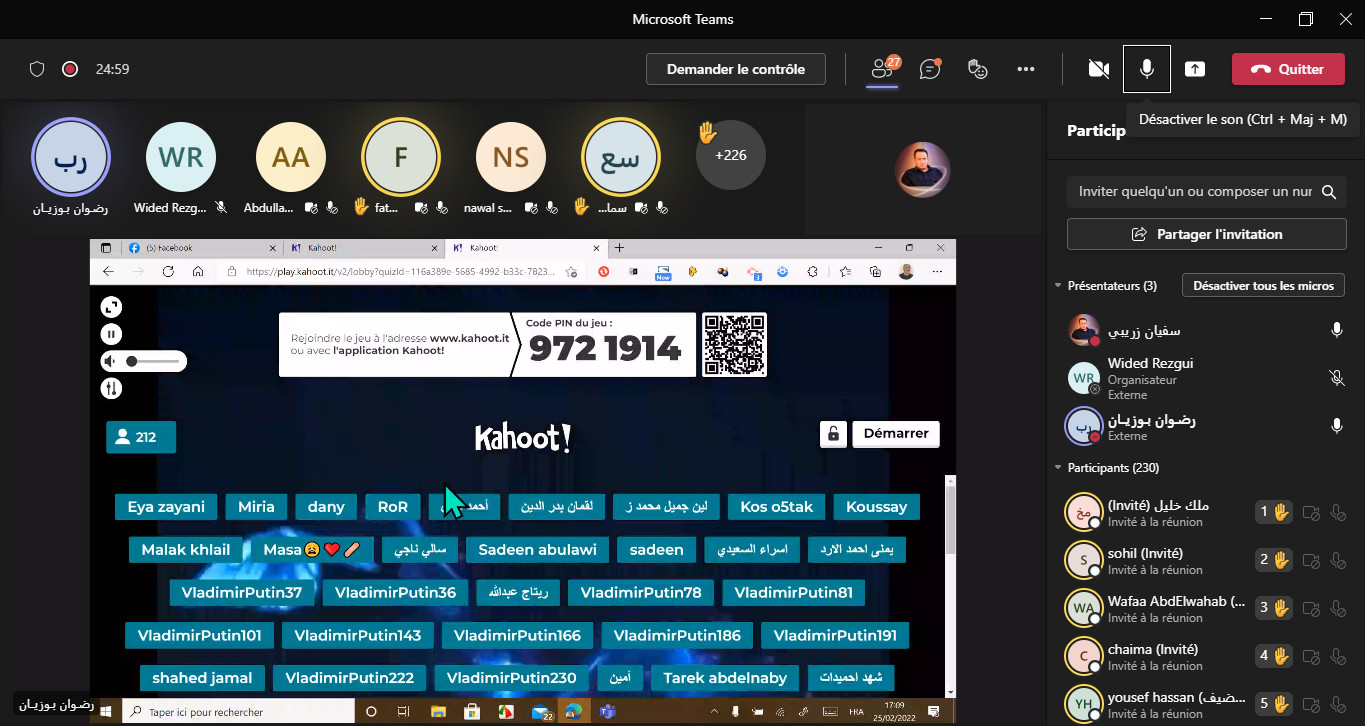
Task: Click the Kahoot fullscreen toggle icon
Action: 111,307
